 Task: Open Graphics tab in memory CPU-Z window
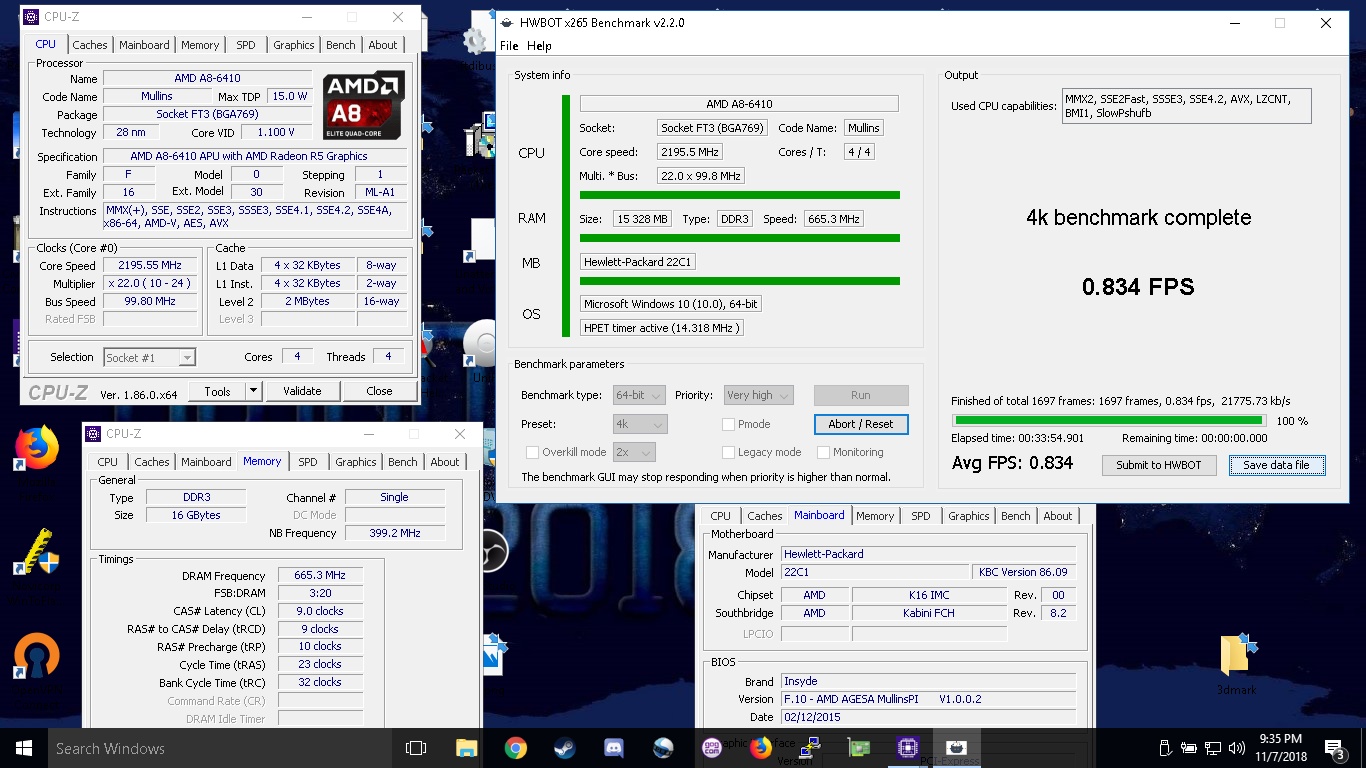356,462
